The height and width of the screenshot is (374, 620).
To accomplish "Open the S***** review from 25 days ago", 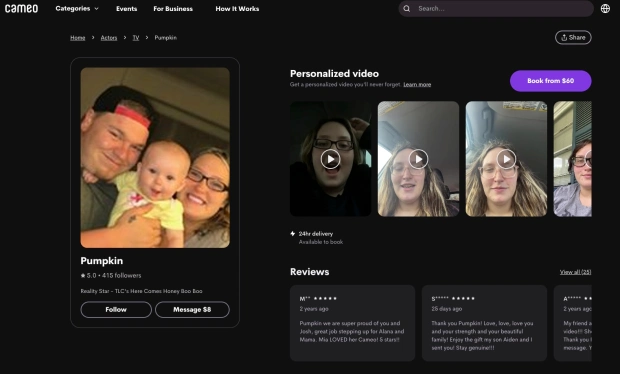I will point(484,323).
